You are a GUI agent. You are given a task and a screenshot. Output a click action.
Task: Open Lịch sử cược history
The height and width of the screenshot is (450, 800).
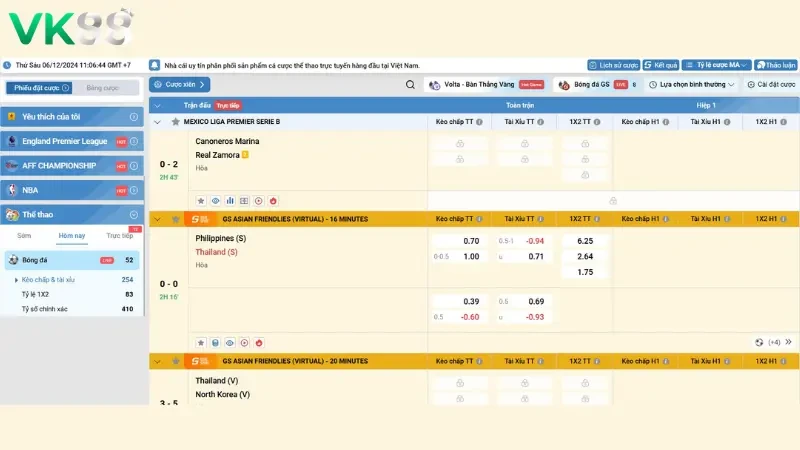click(613, 64)
